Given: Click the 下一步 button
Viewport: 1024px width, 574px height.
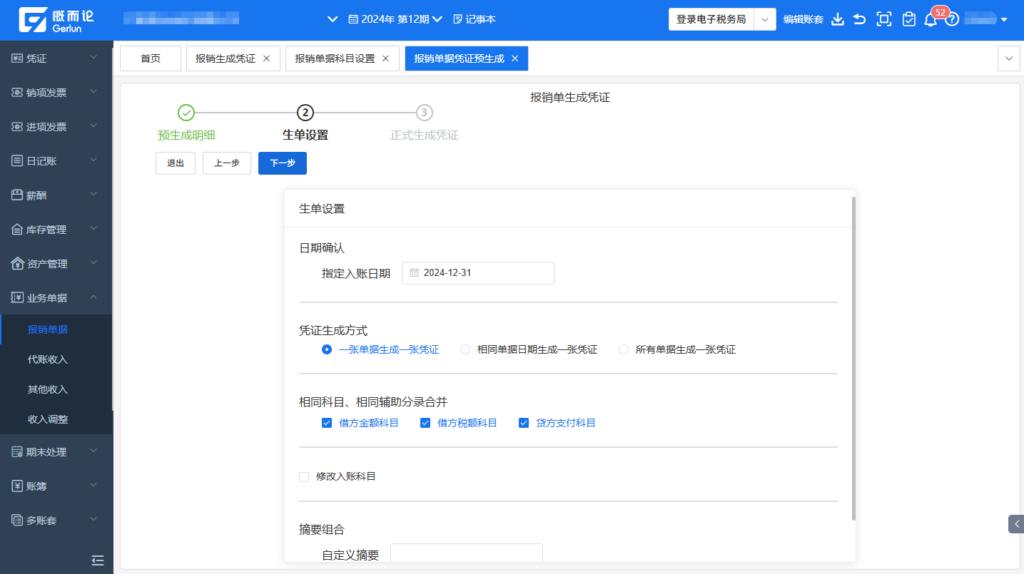Looking at the screenshot, I should tap(282, 163).
